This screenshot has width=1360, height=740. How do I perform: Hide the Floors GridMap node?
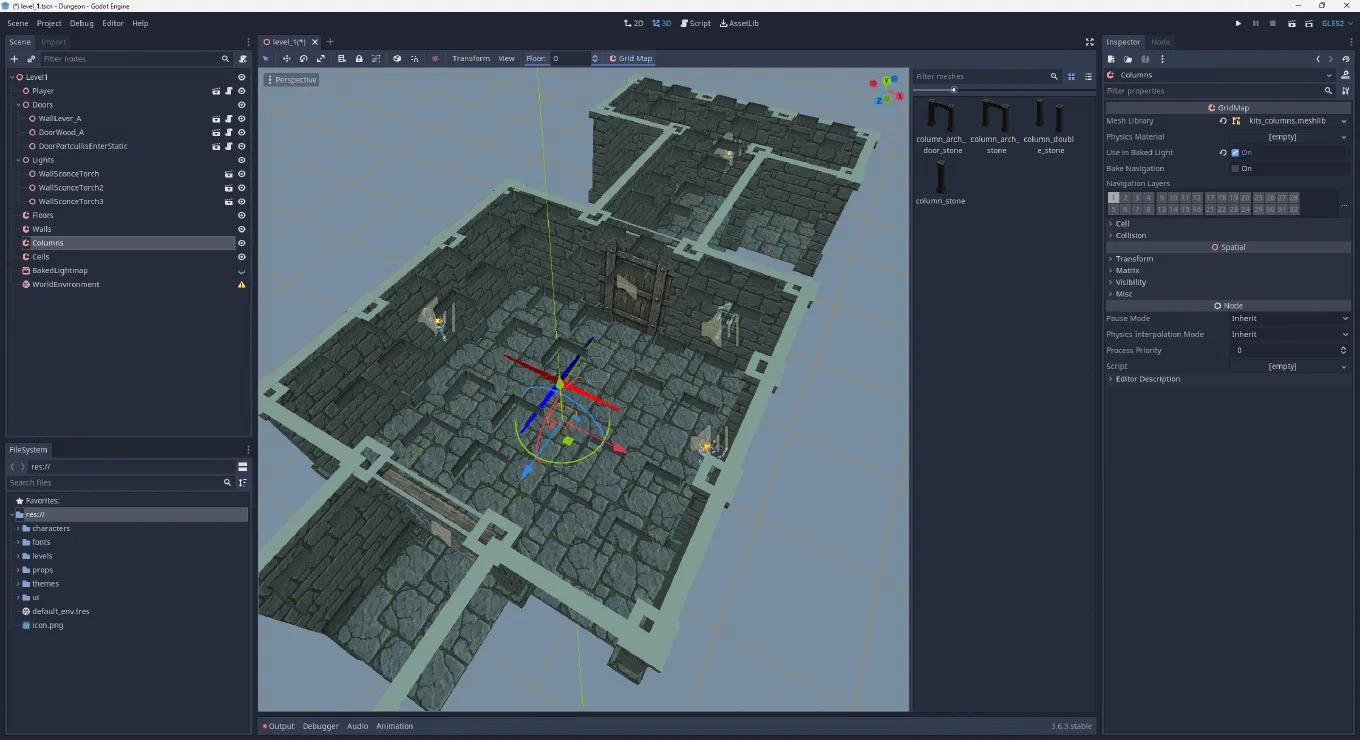[241, 215]
